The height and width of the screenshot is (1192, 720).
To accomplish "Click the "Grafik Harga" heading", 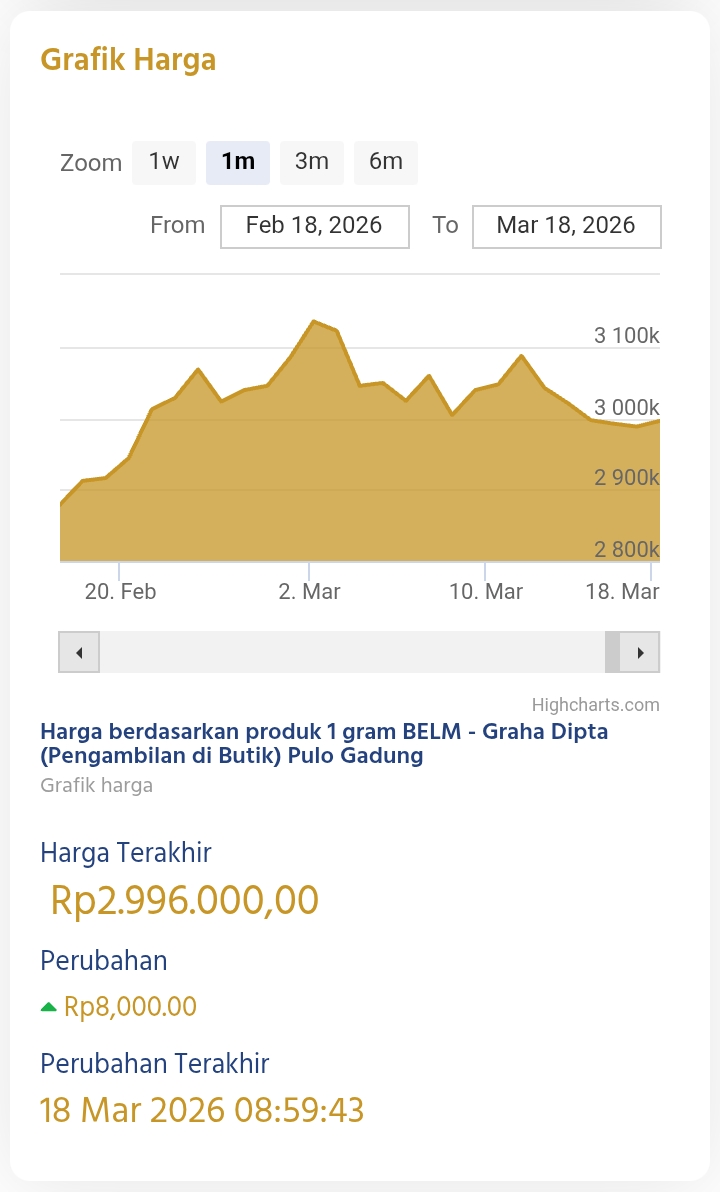I will point(128,60).
